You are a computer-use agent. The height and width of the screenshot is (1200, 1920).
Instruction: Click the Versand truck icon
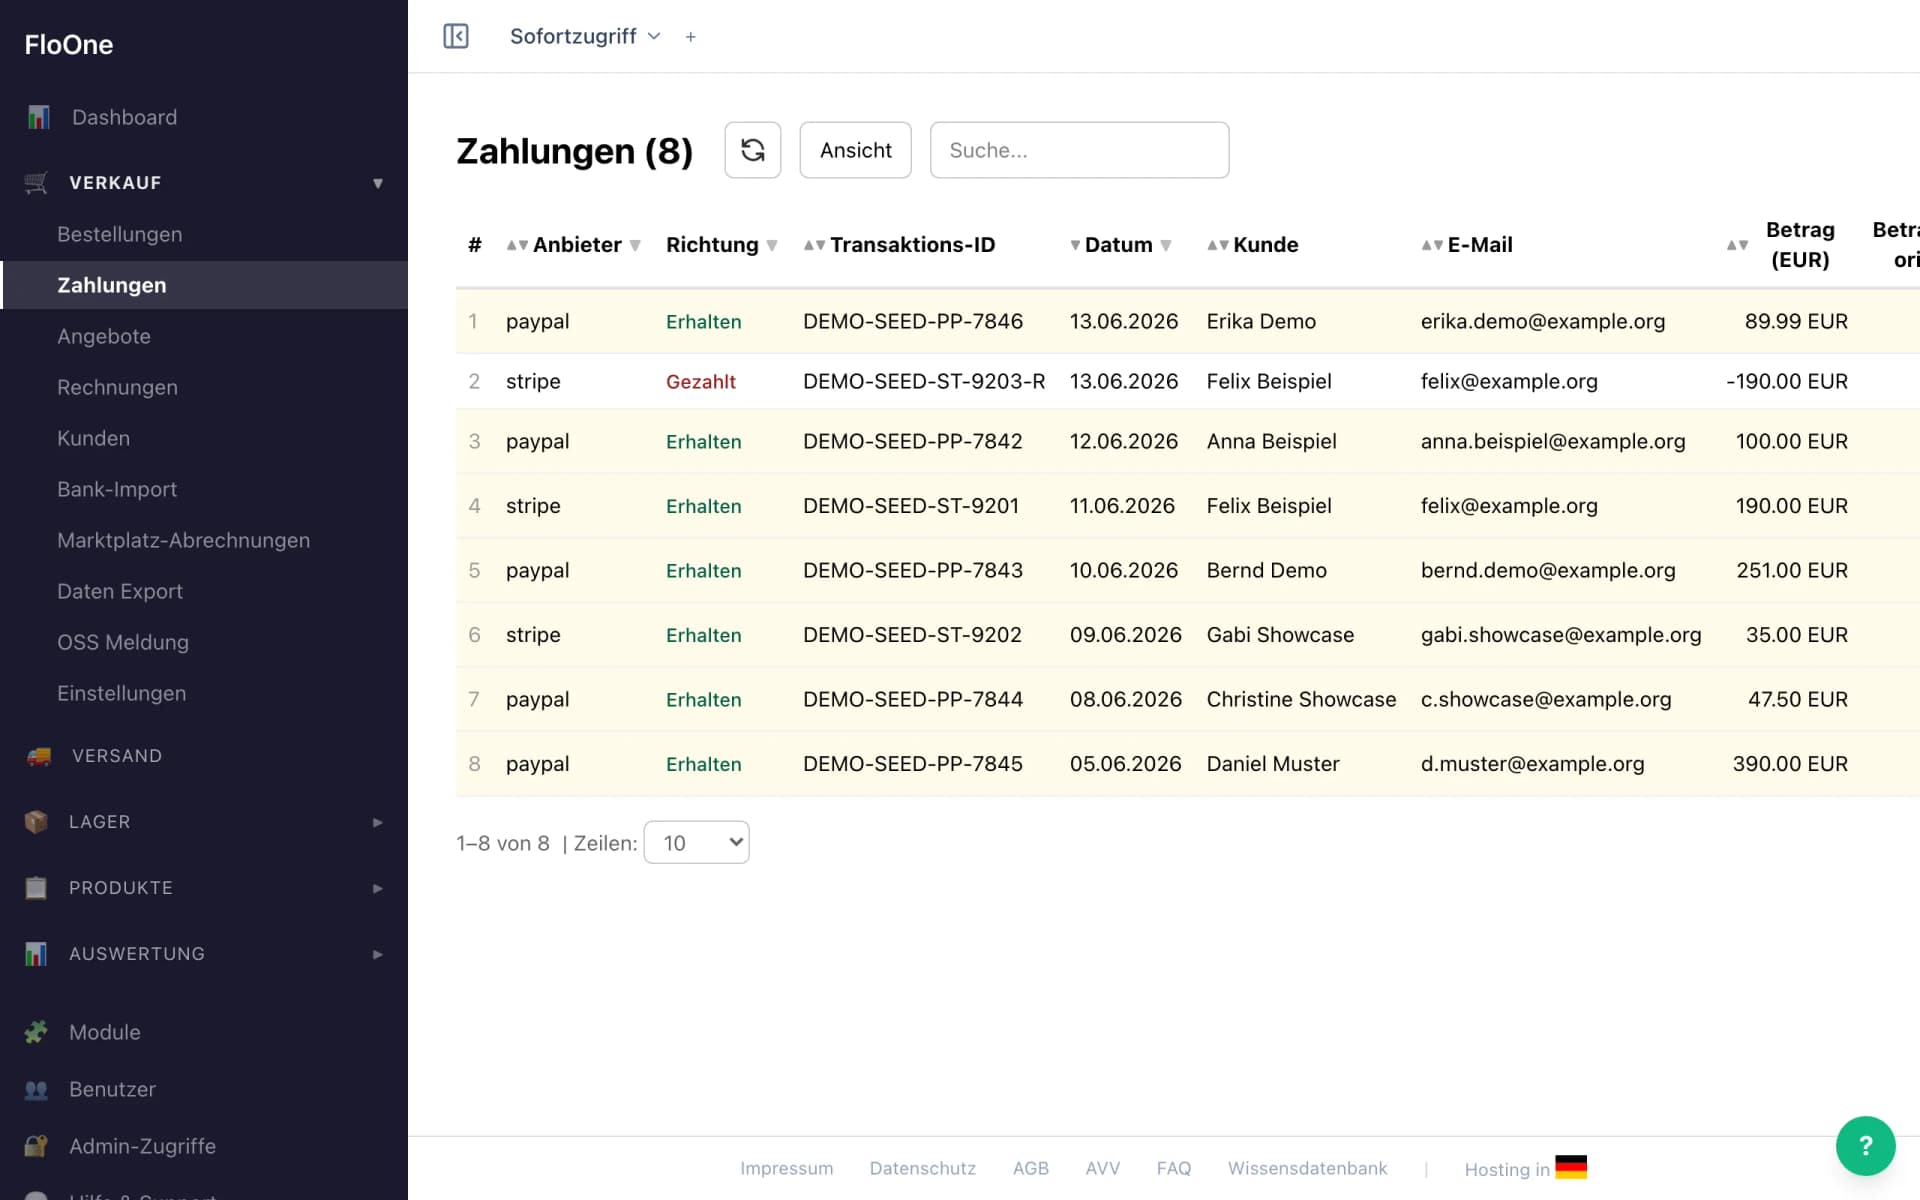point(38,756)
